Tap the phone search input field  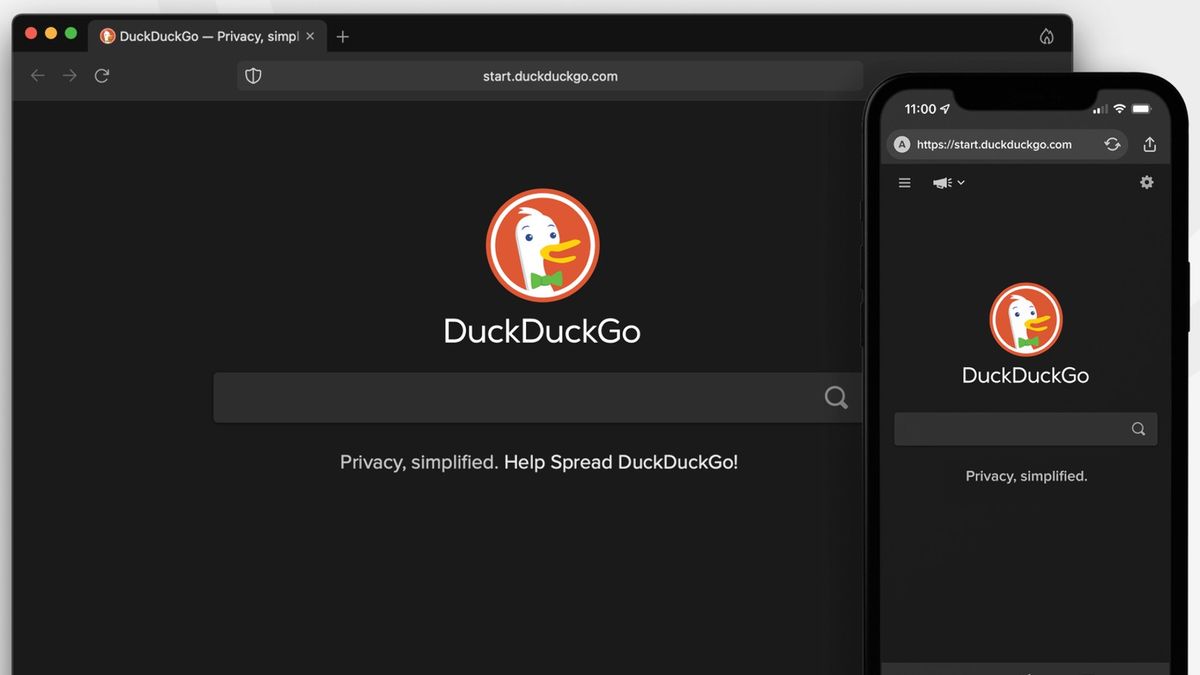coord(1026,429)
